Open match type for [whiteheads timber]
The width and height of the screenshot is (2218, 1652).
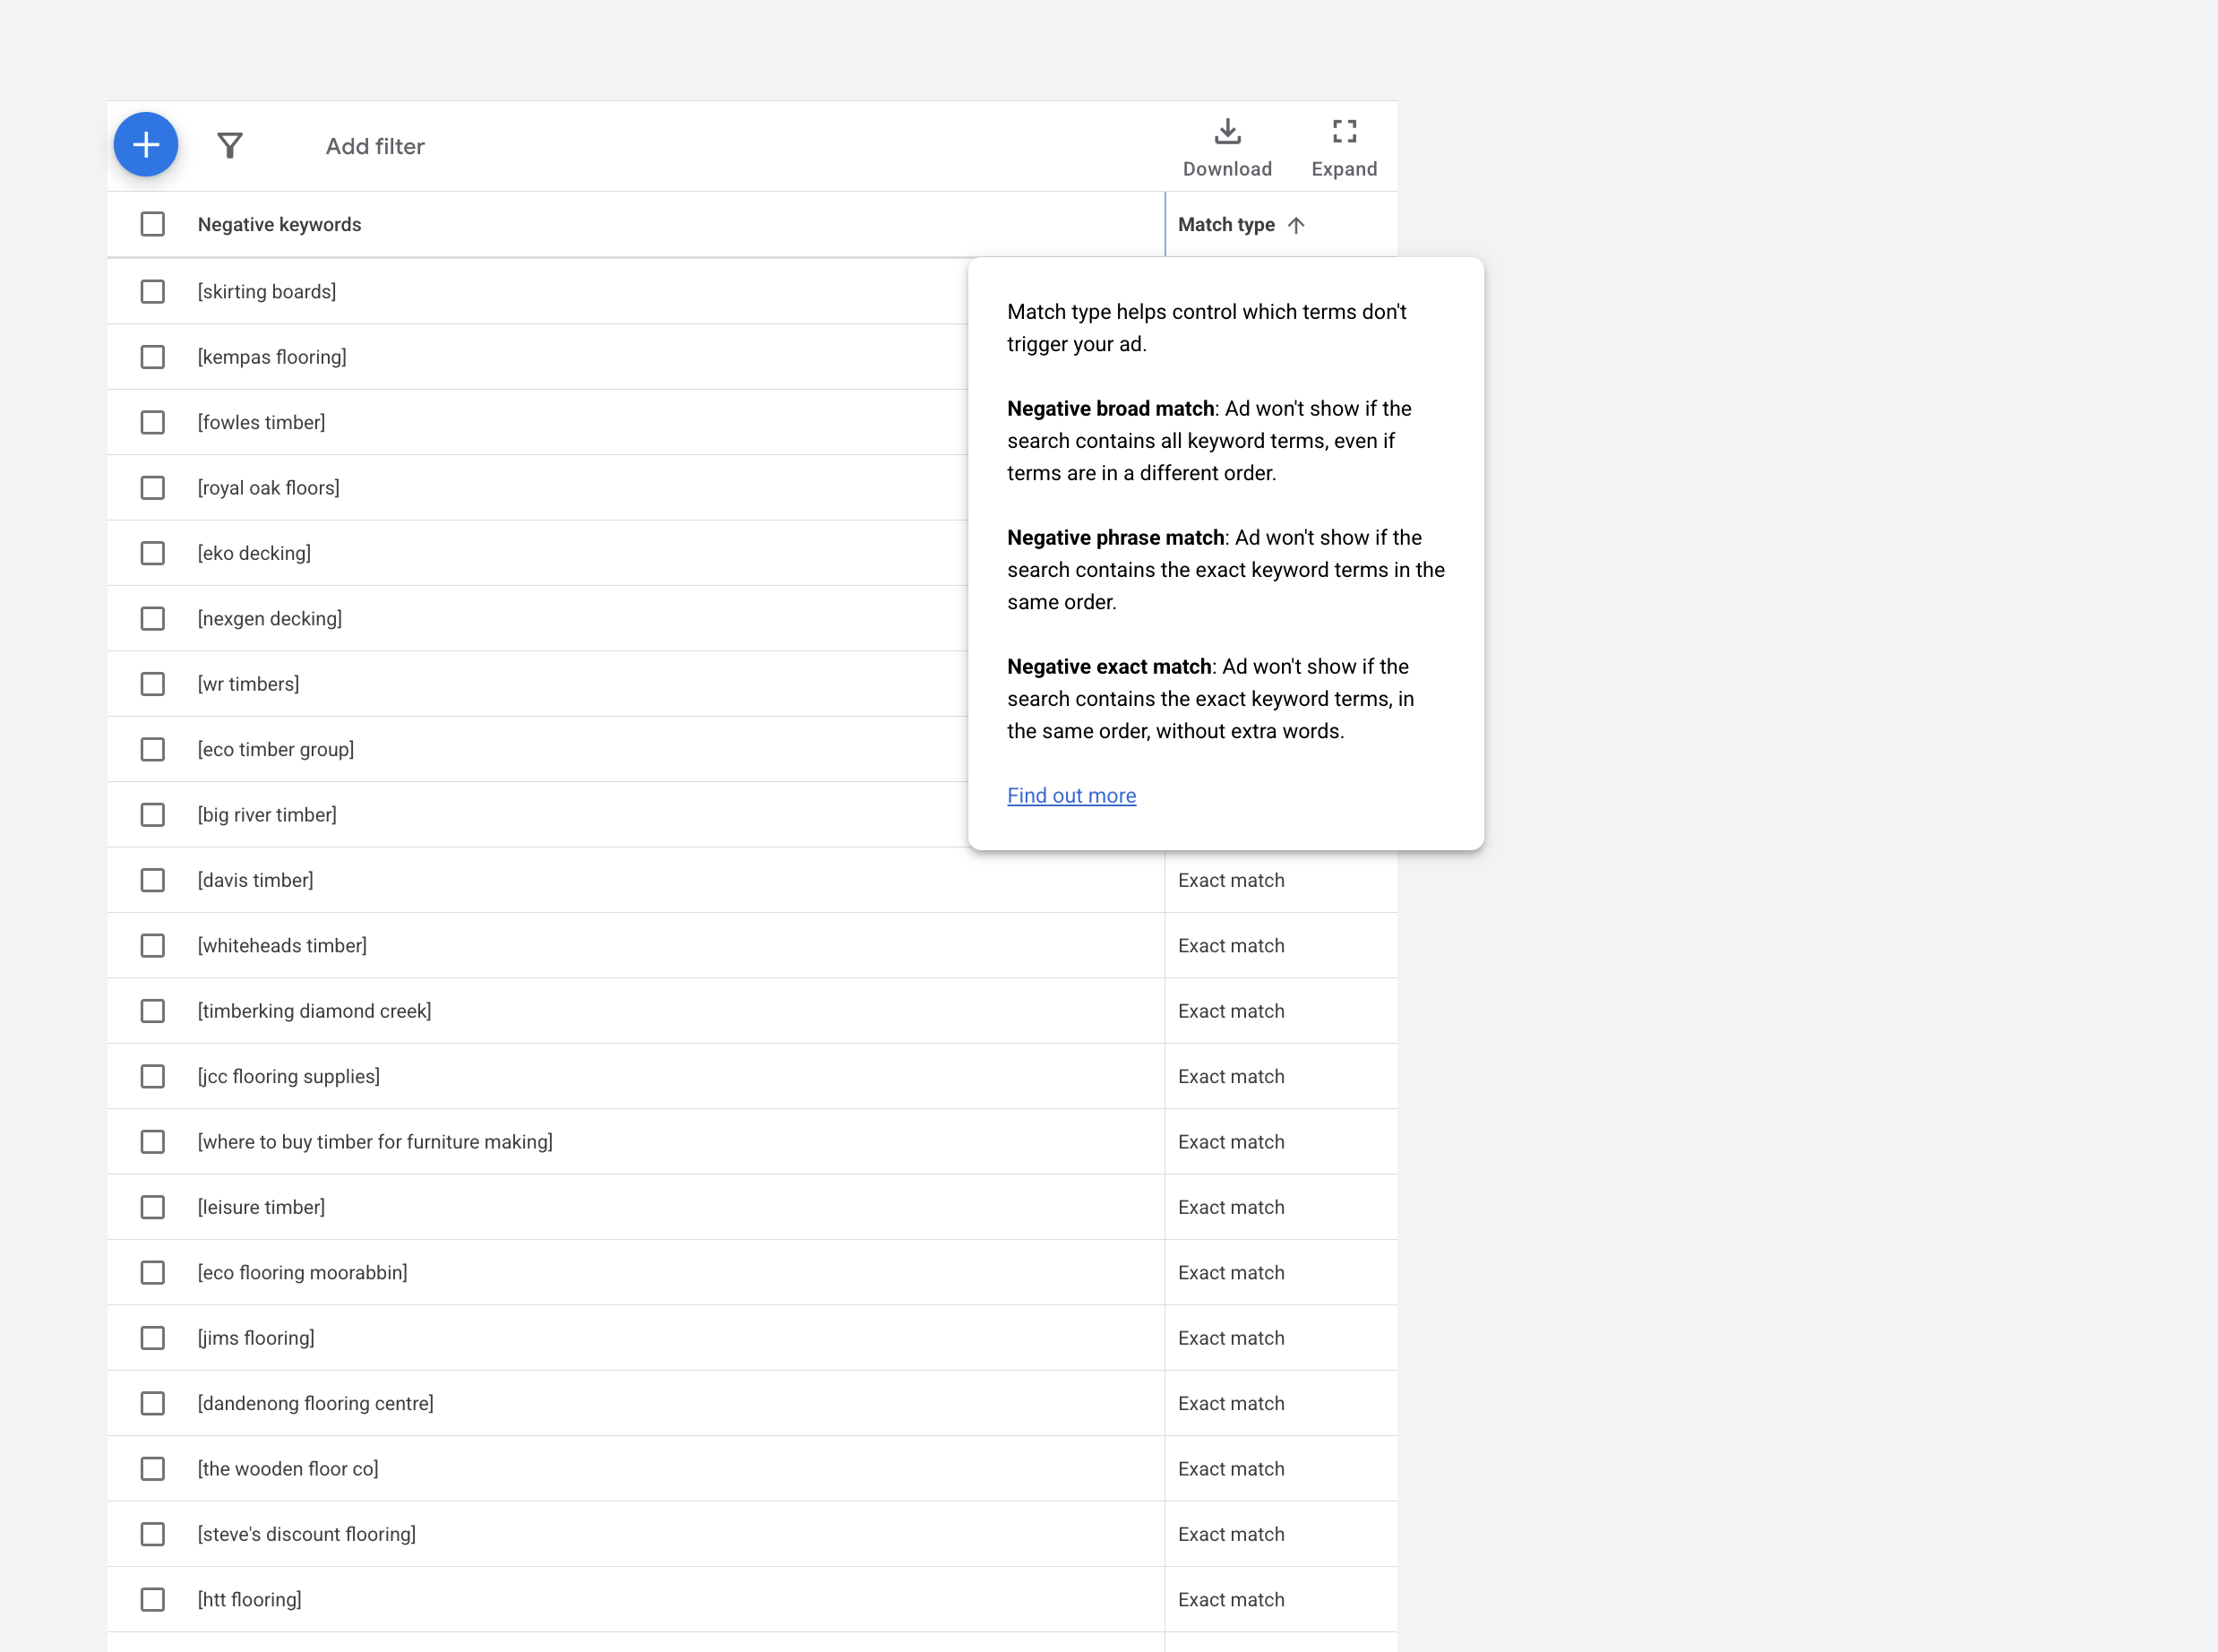(1231, 946)
